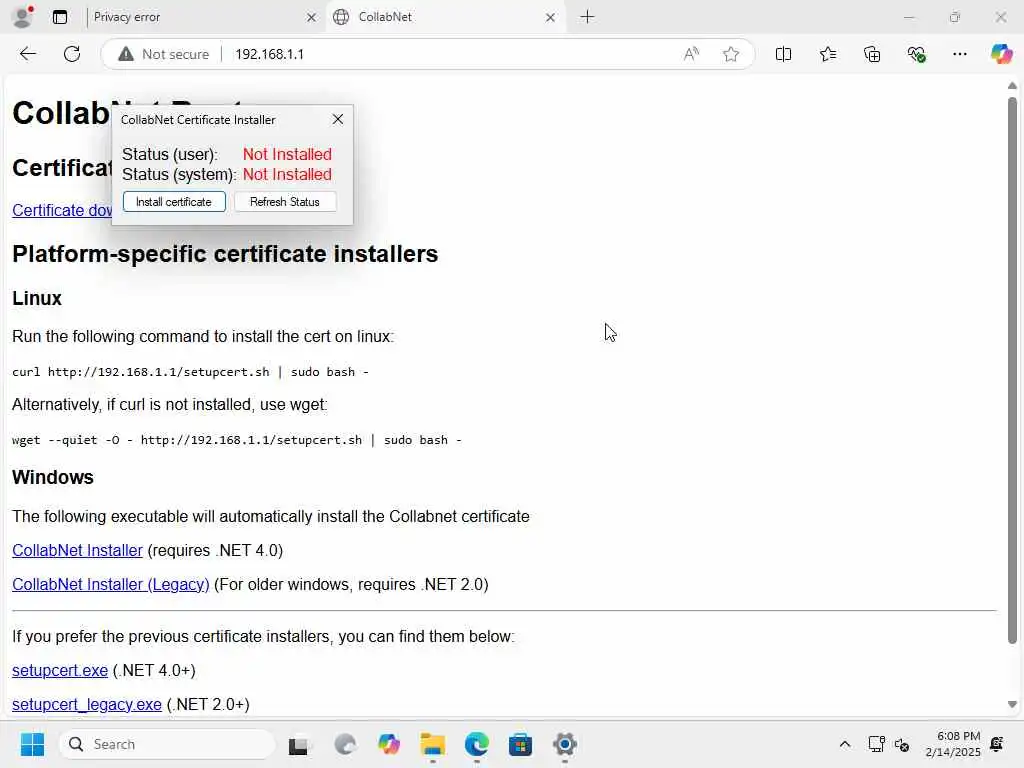This screenshot has height=768, width=1024.
Task: Open notifications bell icon
Action: pos(997,744)
